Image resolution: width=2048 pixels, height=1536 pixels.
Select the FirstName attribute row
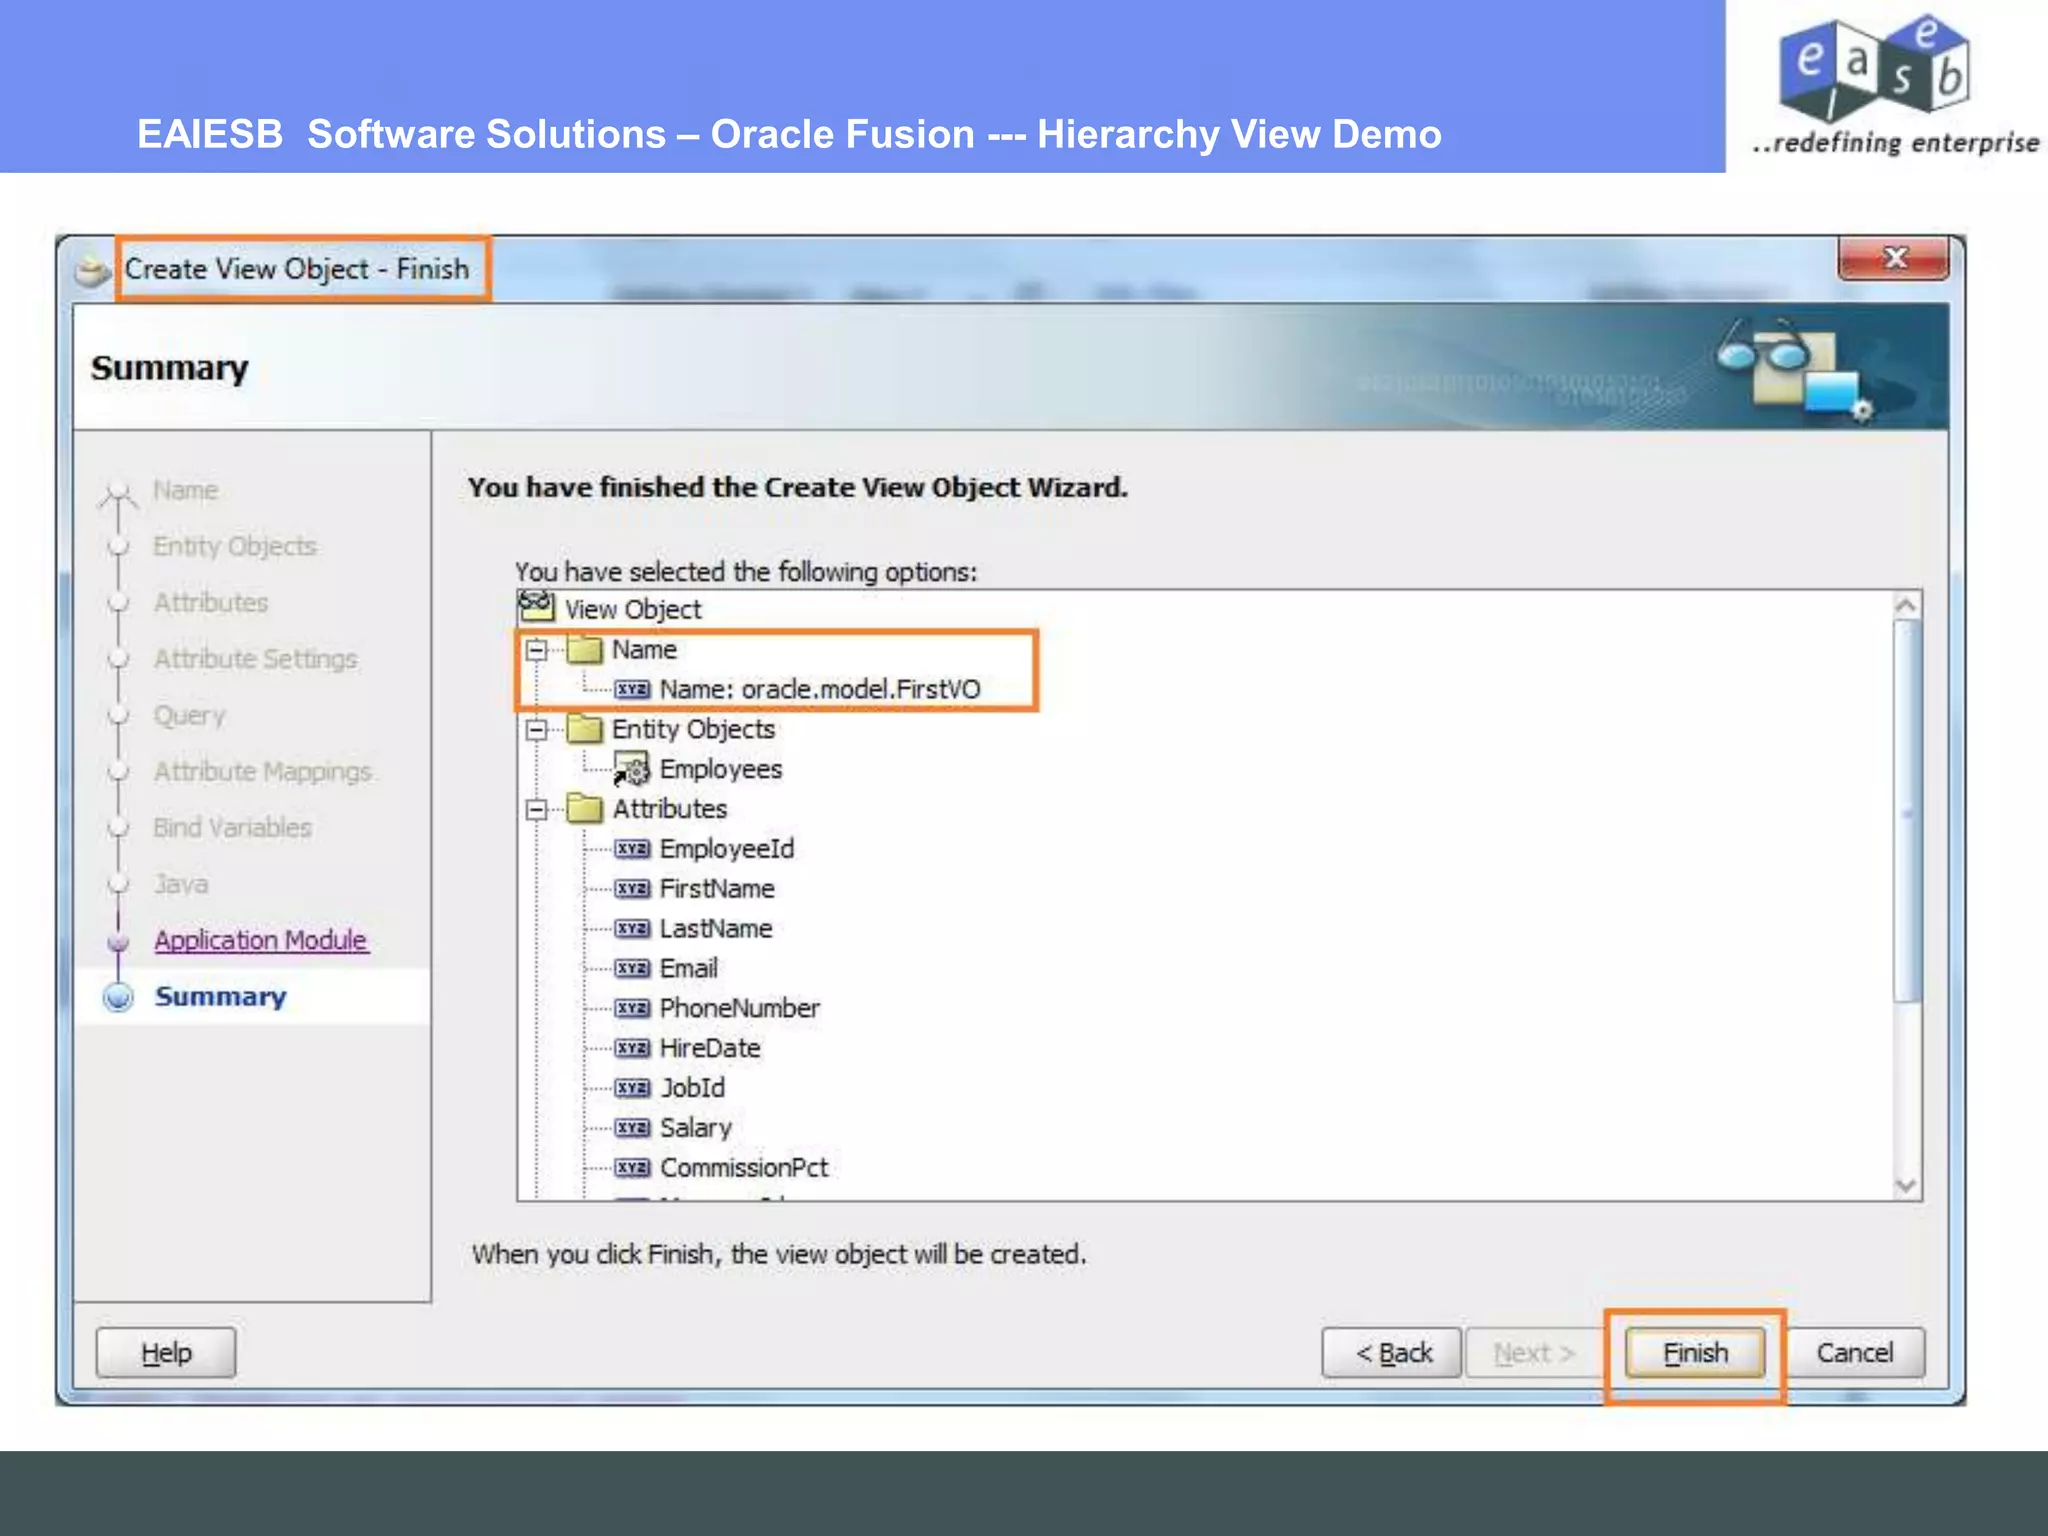695,889
